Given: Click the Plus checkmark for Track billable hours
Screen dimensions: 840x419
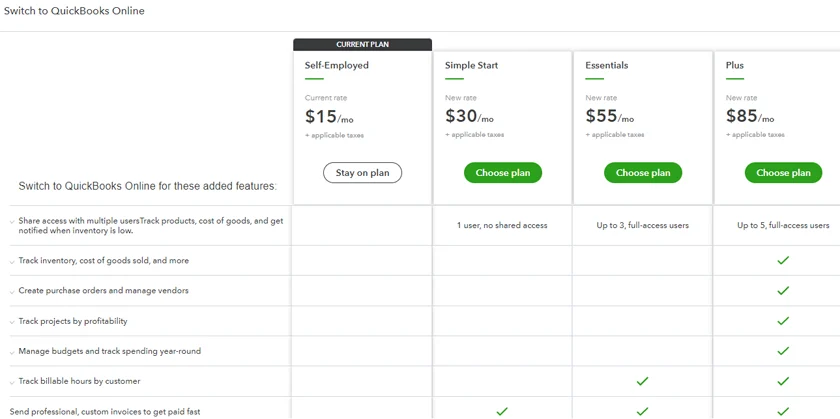Looking at the screenshot, I should (x=783, y=381).
